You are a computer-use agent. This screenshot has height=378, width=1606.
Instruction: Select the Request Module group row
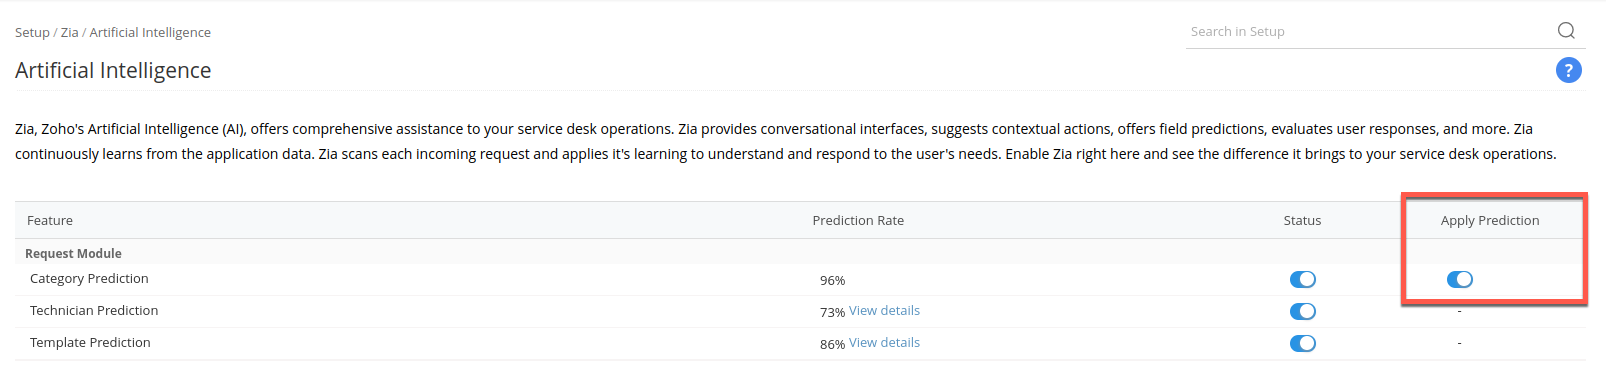pos(800,253)
